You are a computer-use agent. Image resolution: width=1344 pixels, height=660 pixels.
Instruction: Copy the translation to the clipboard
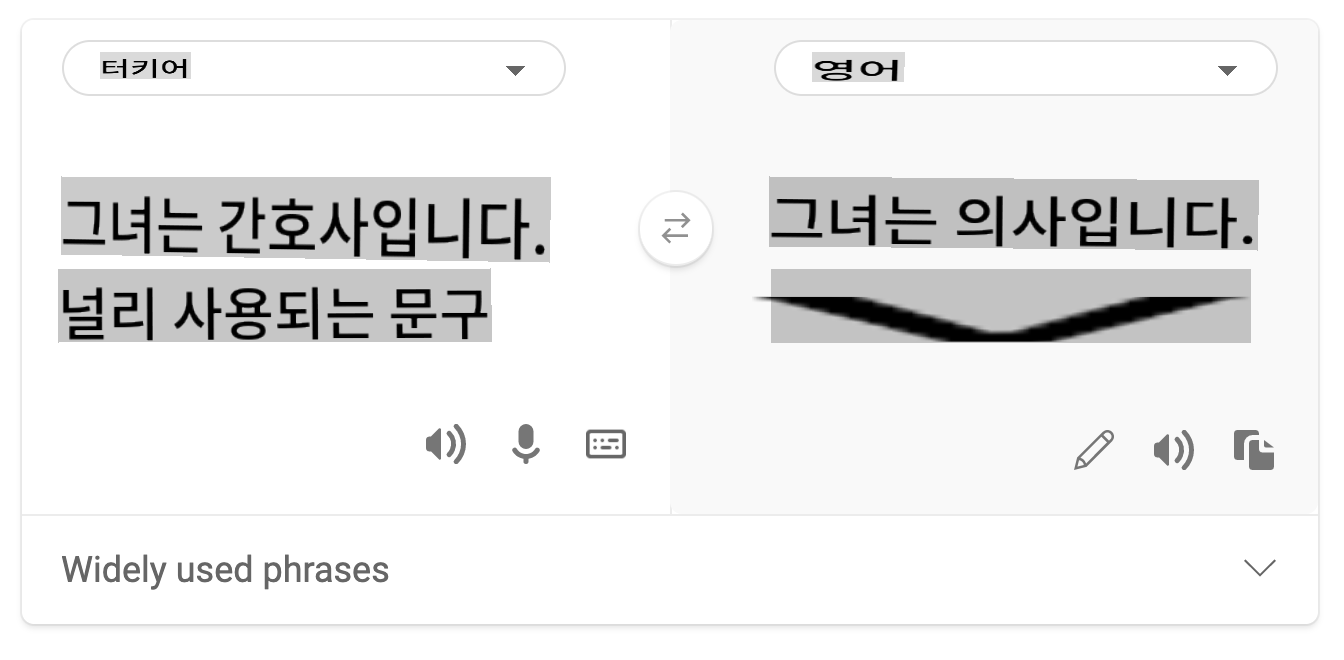[x=1254, y=450]
